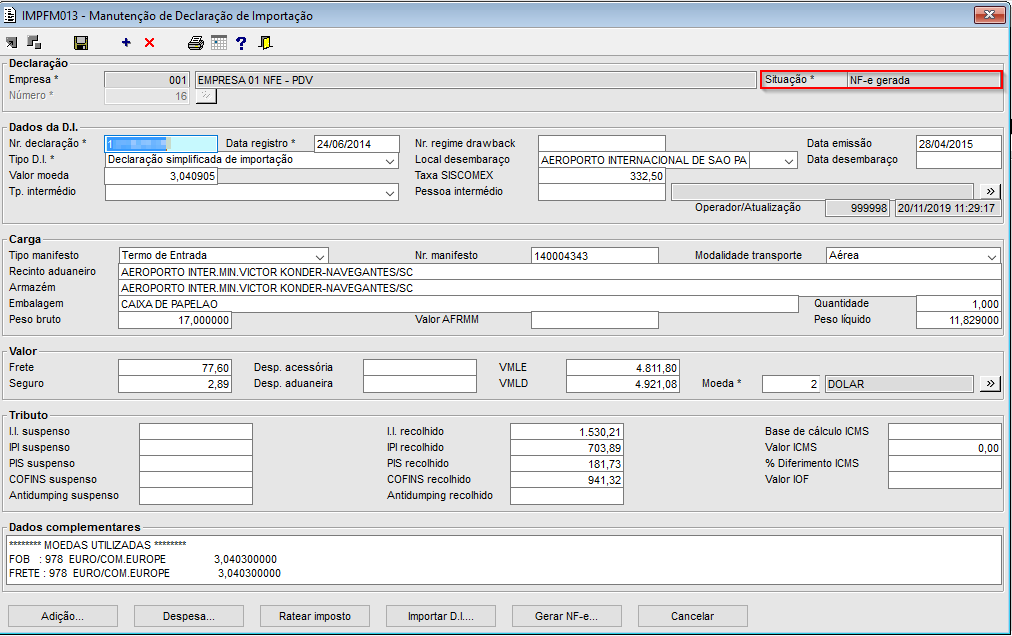Viewport: 1012px width, 636px height.
Task: Click the Adição... button
Action: pos(62,616)
